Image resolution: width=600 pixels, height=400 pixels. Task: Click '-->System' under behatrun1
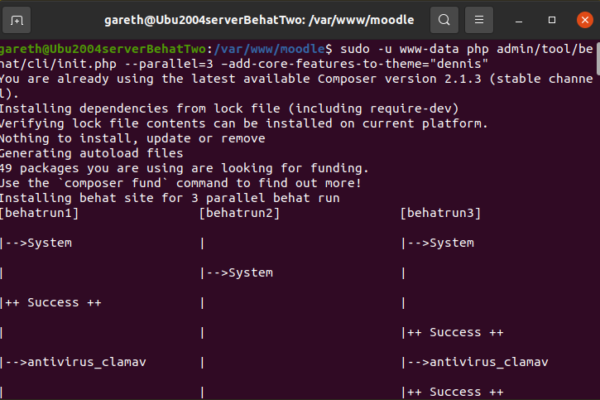pos(38,243)
